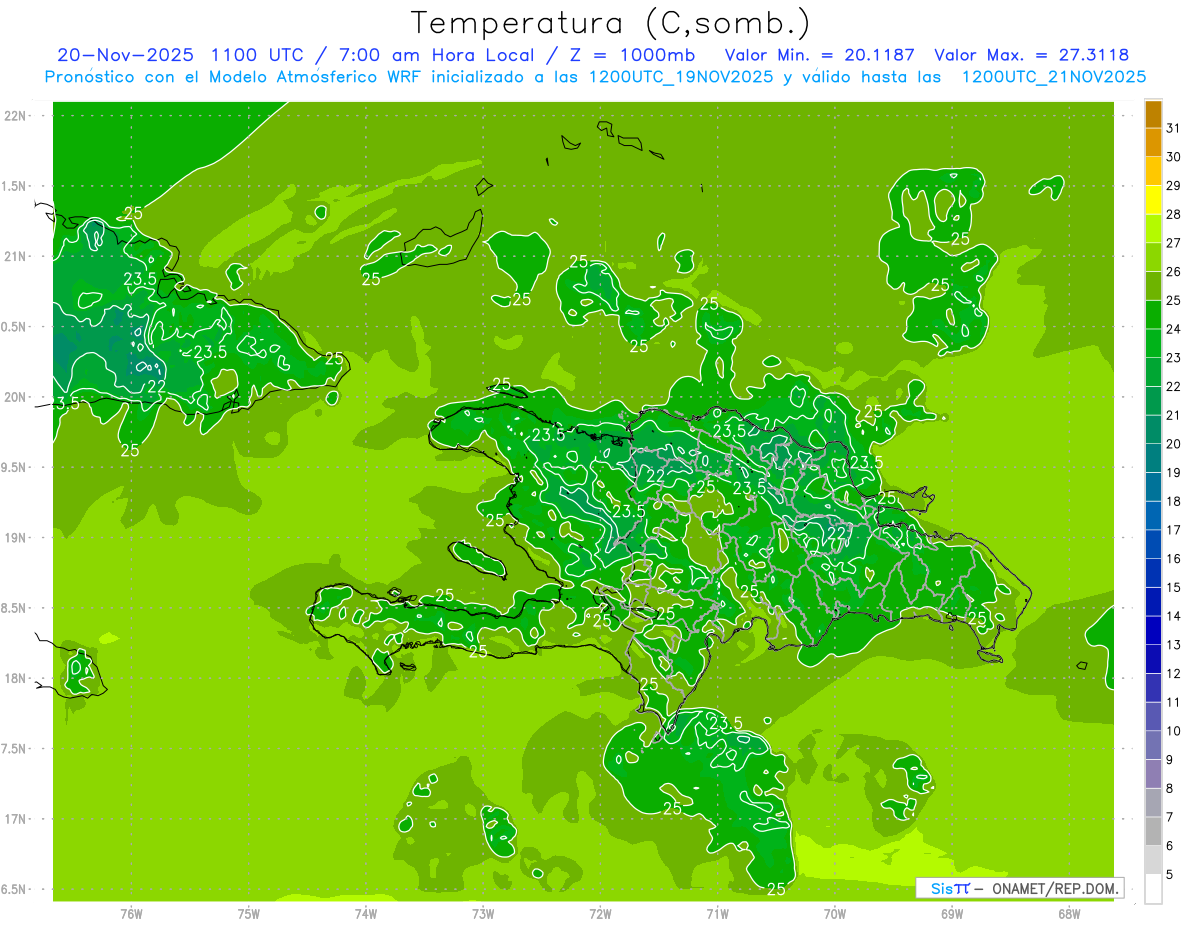Image resolution: width=1200 pixels, height=927 pixels.
Task: Click the "76W" longitude axis label
Action: tap(131, 914)
